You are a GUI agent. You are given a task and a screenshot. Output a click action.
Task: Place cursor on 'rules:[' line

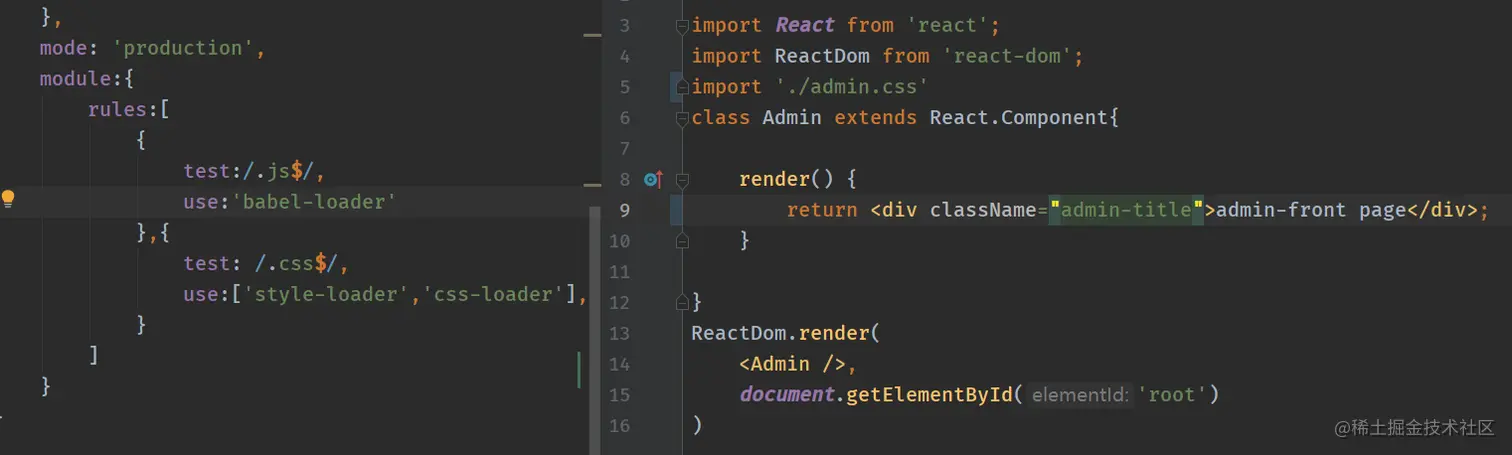click(129, 109)
